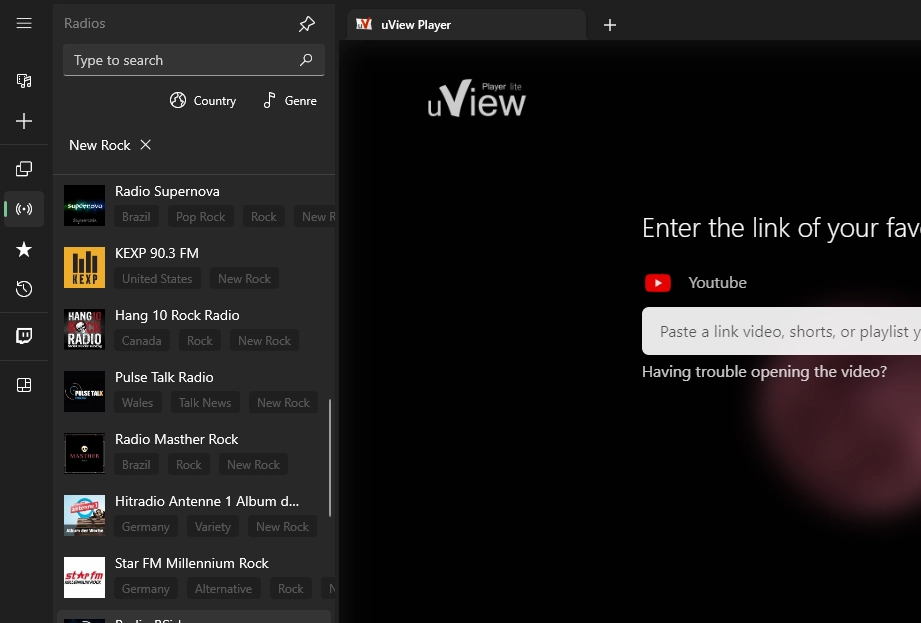Click Brazil tag under Radio Supernova
Image resolution: width=921 pixels, height=623 pixels.
136,217
